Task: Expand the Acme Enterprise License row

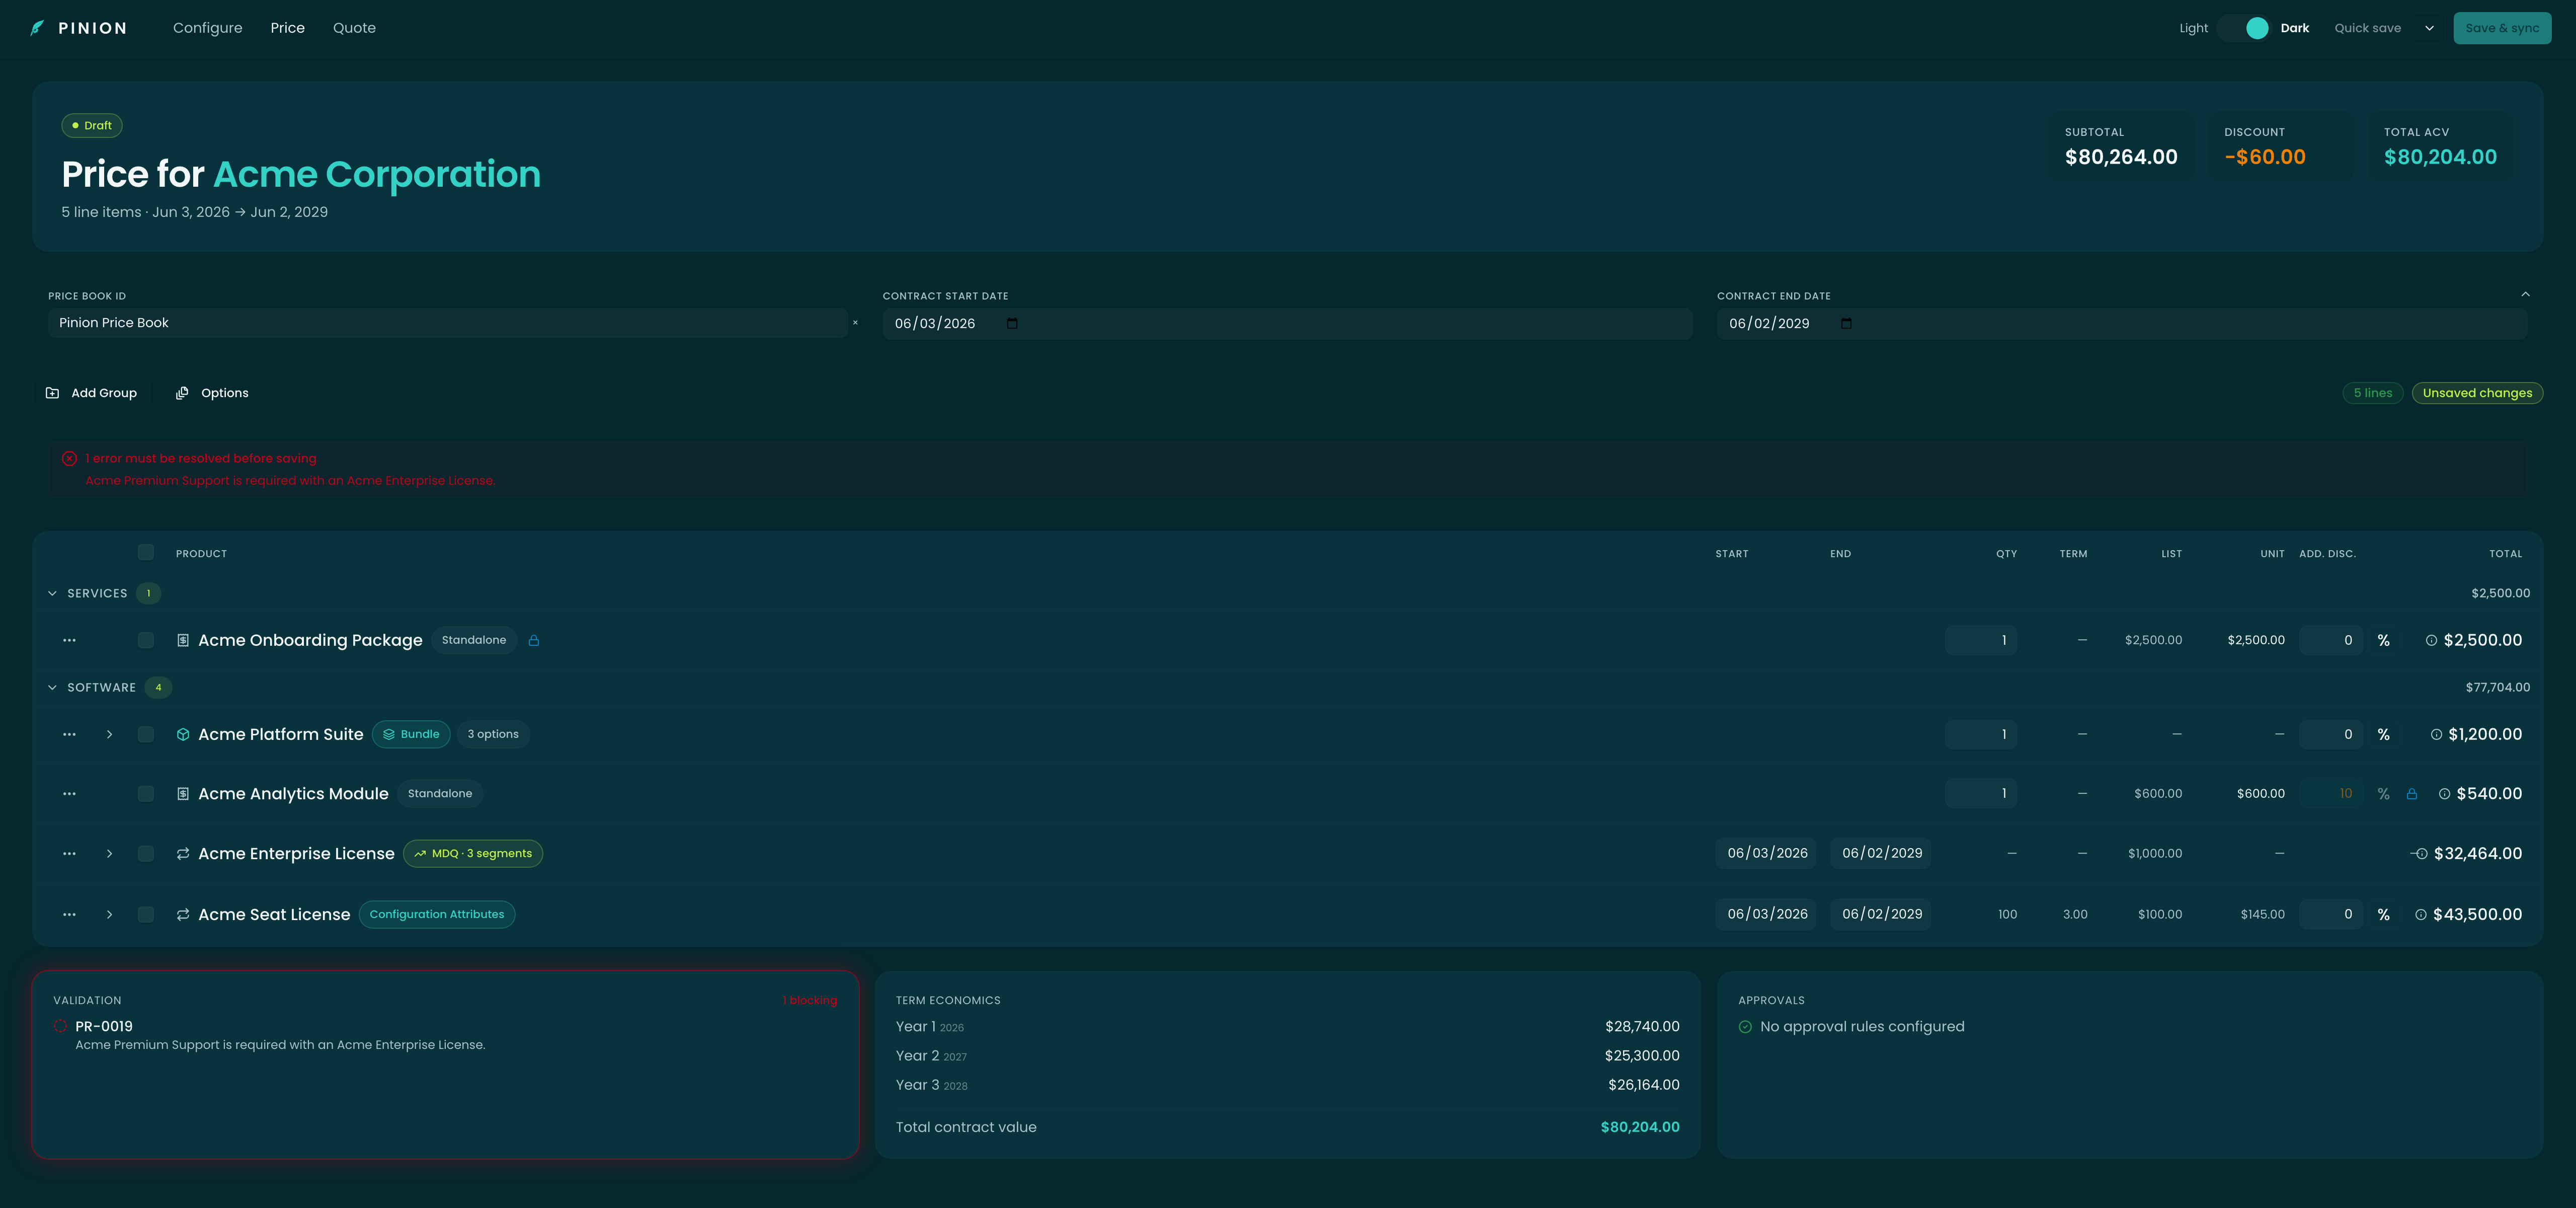Action: (x=109, y=854)
